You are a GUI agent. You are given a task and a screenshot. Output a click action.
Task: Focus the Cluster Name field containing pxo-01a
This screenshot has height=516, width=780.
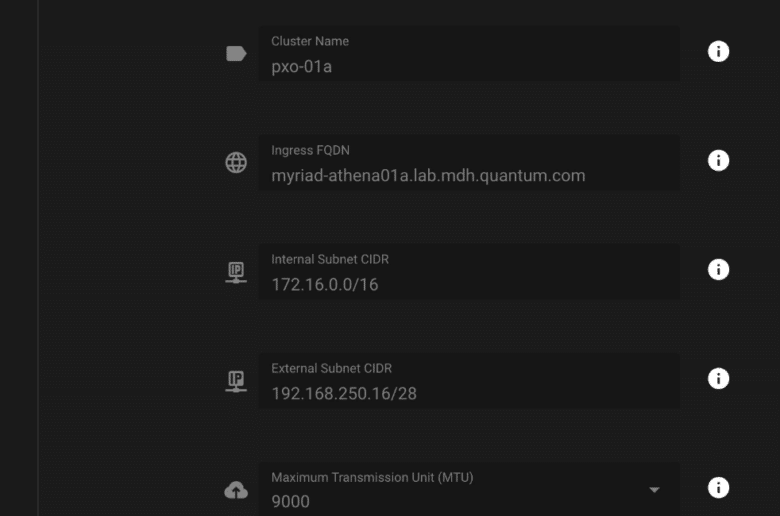click(469, 54)
